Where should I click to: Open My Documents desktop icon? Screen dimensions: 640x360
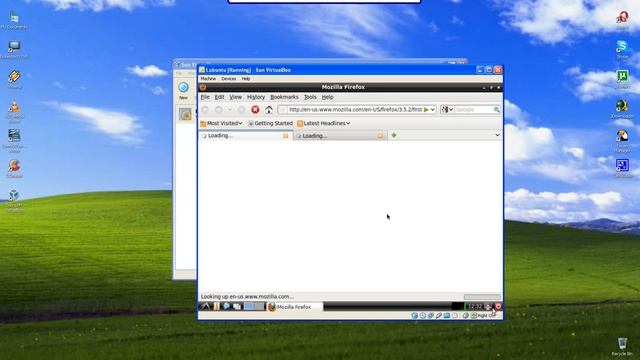coord(14,20)
